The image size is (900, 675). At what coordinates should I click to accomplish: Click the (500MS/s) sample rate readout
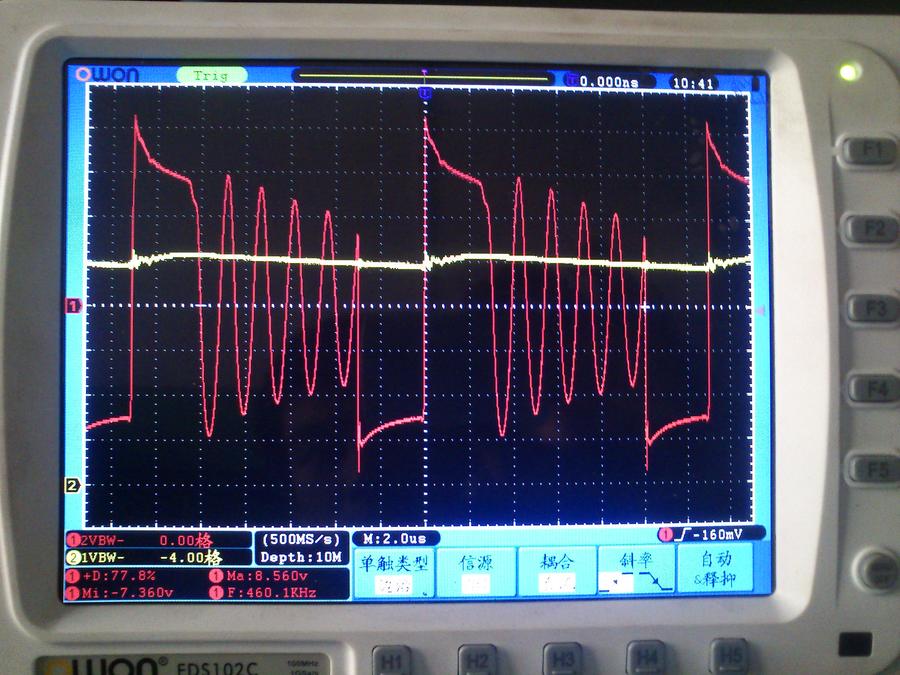point(301,540)
